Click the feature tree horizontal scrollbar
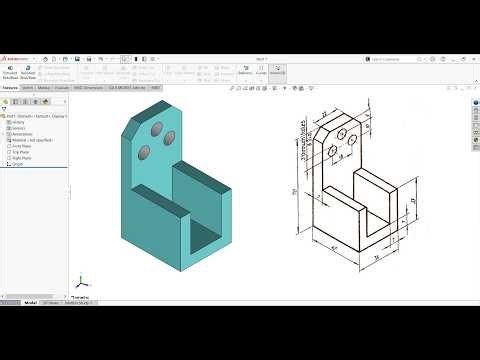 point(29,296)
